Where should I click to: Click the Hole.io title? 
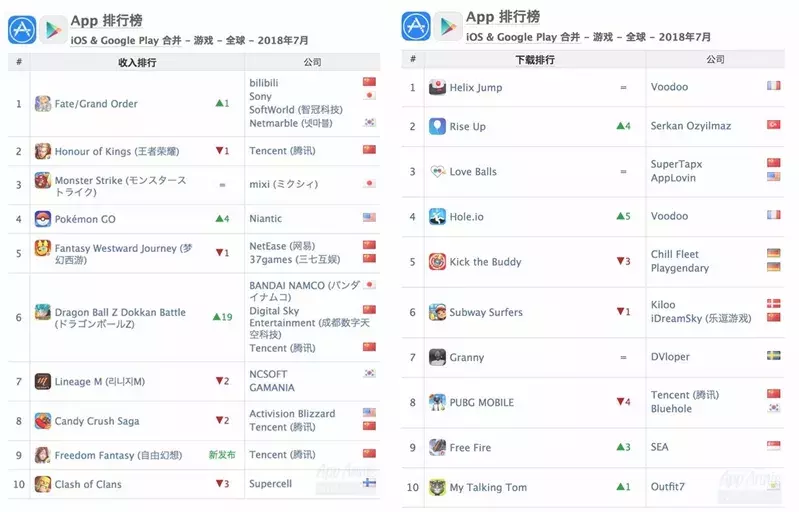coord(467,217)
